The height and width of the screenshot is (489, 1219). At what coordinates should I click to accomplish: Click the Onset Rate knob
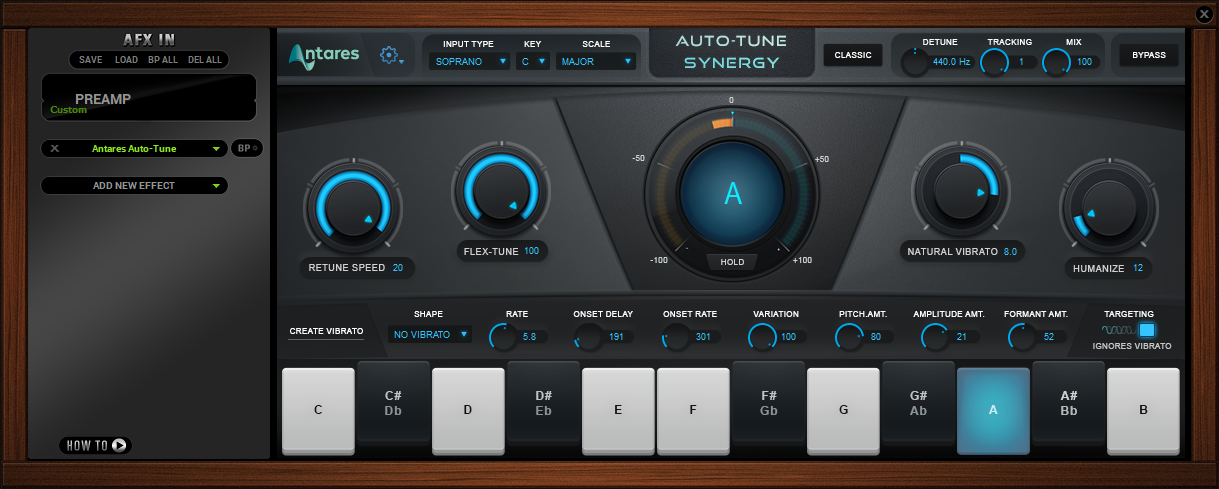(x=676, y=337)
